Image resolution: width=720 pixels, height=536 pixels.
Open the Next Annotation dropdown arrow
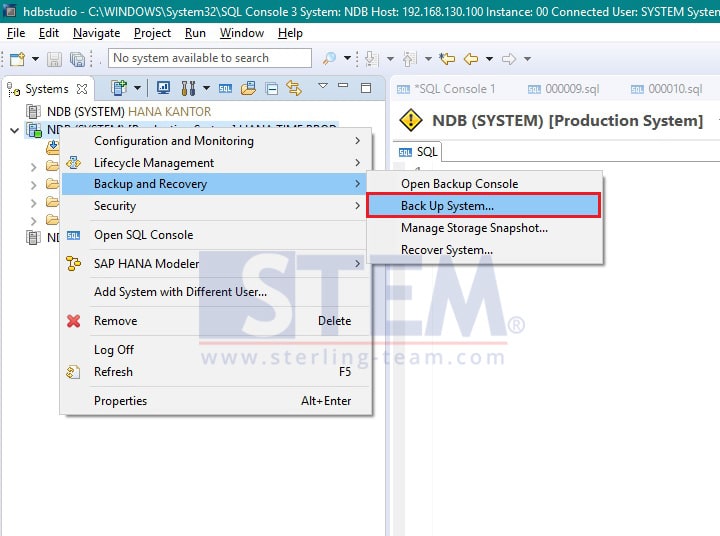[390, 59]
